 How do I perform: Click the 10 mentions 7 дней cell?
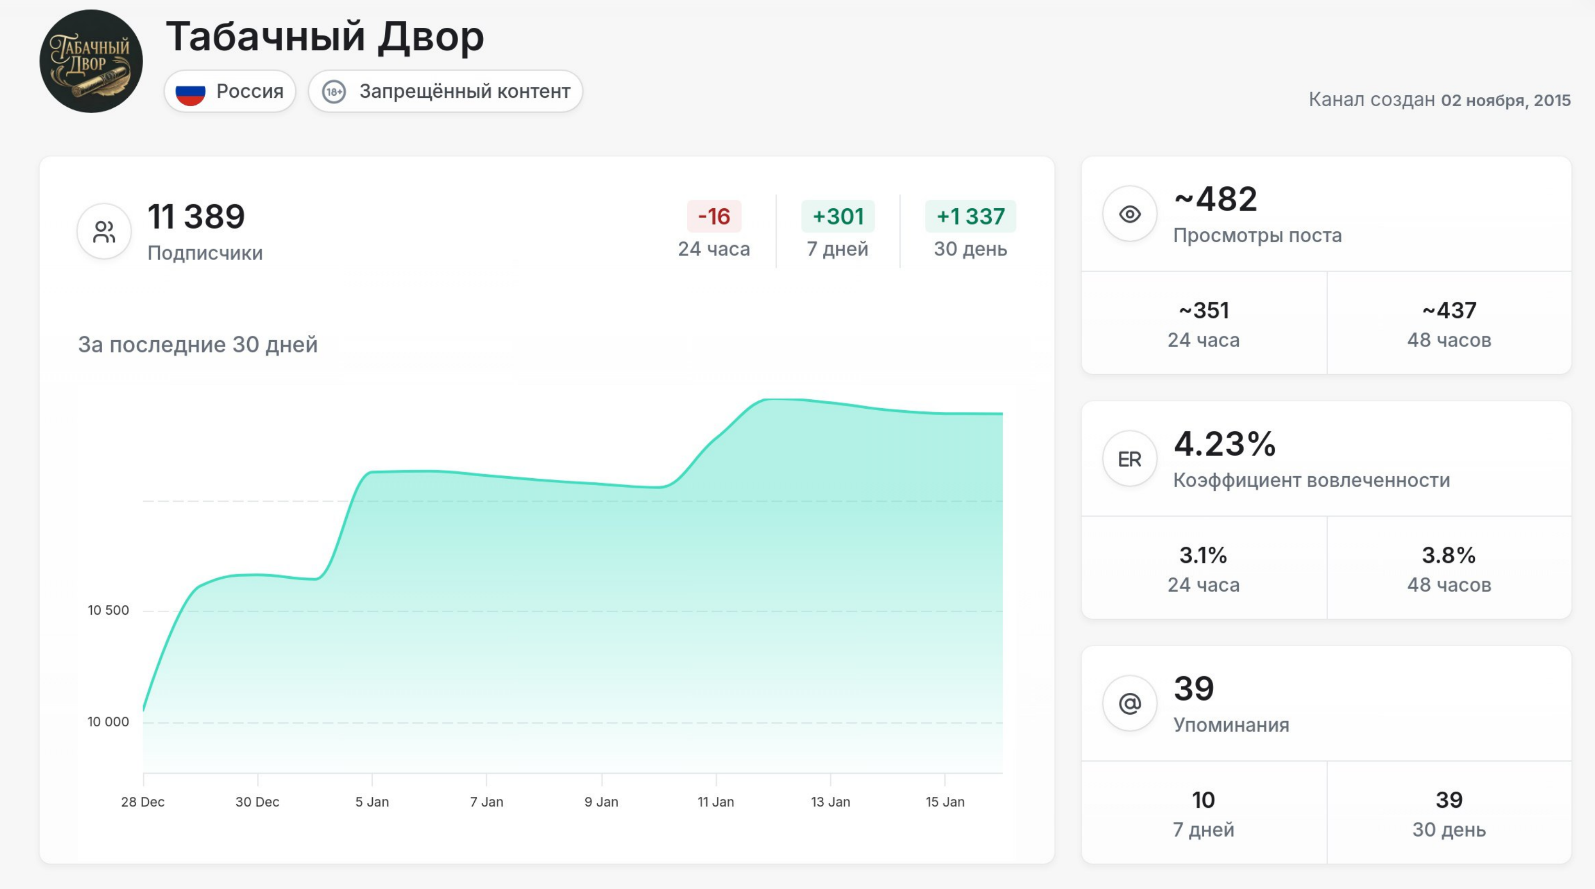(x=1204, y=813)
